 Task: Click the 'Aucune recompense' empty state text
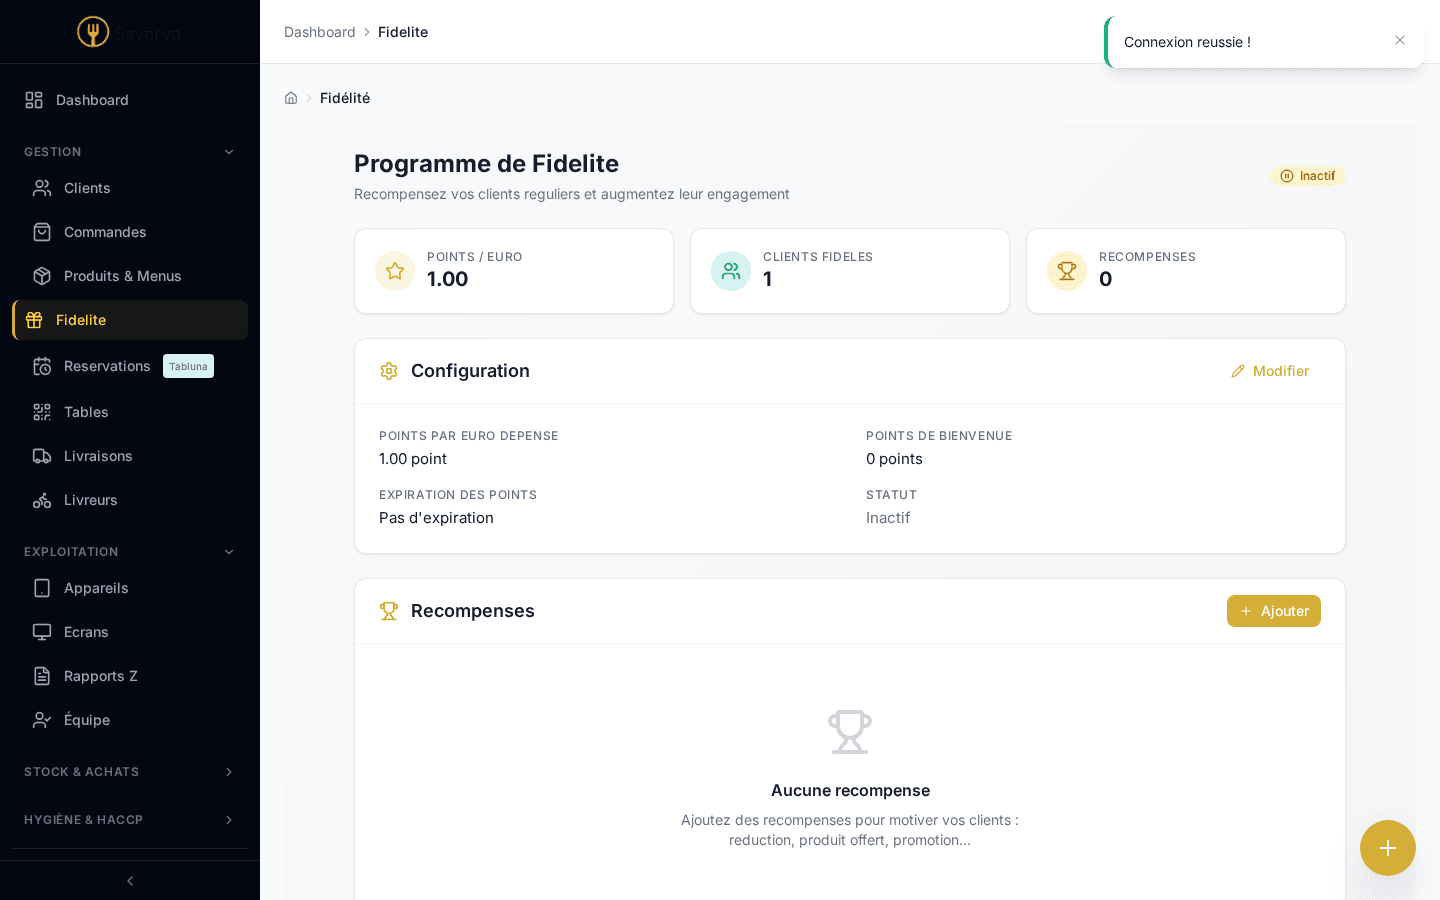(850, 790)
